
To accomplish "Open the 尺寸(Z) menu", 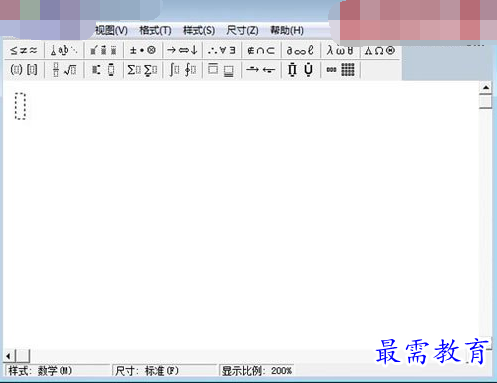I will (x=242, y=30).
